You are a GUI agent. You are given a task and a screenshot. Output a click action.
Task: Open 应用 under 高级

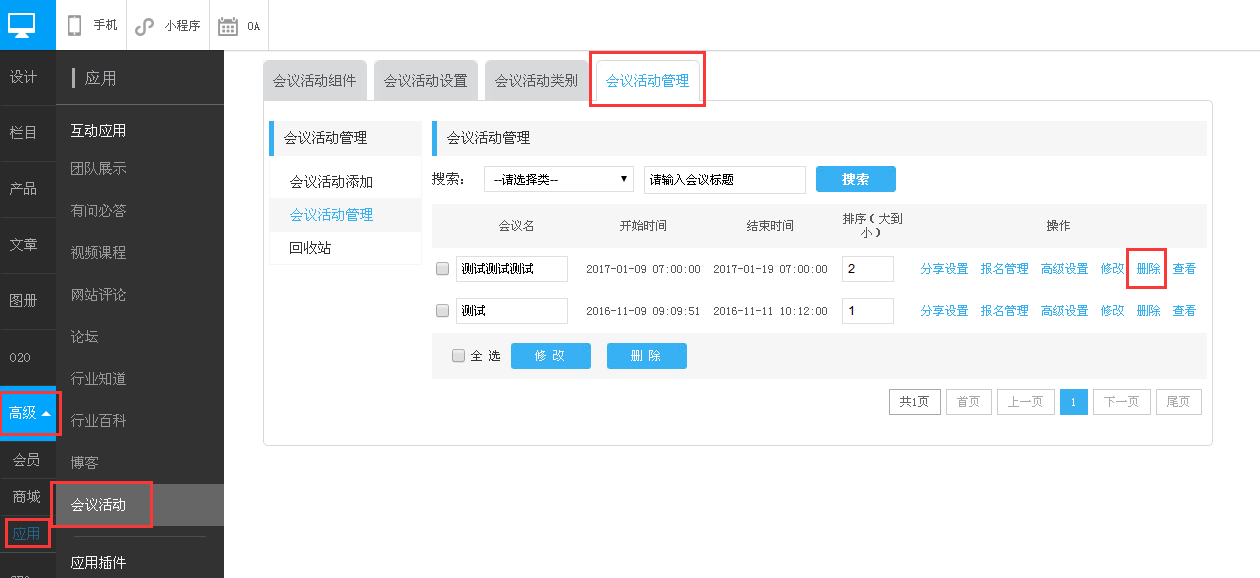click(26, 533)
